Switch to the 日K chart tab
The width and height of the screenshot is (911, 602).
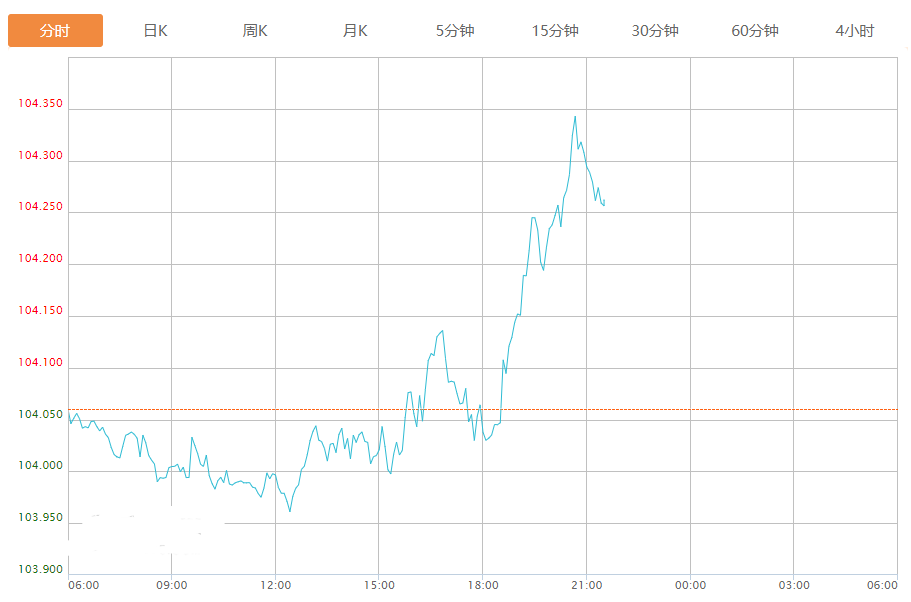[x=155, y=31]
